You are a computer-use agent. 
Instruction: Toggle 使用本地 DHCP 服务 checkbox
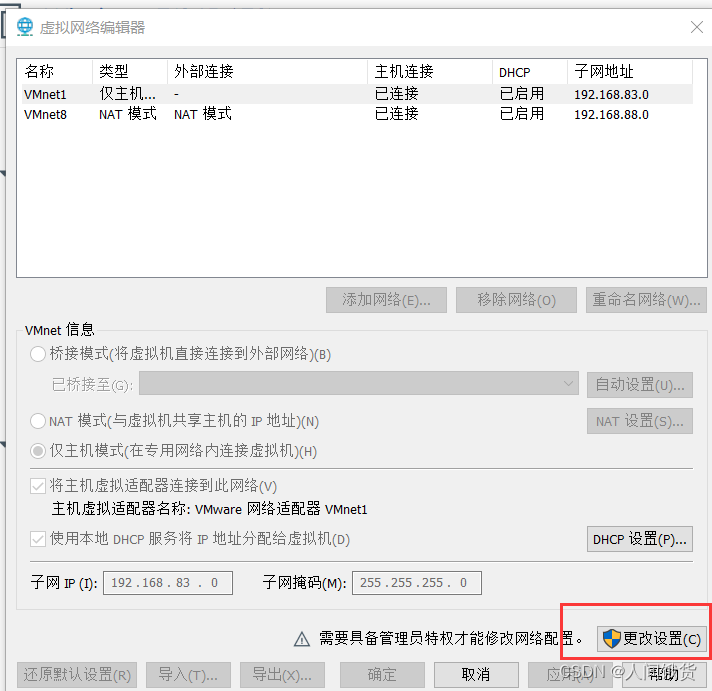[x=38, y=539]
